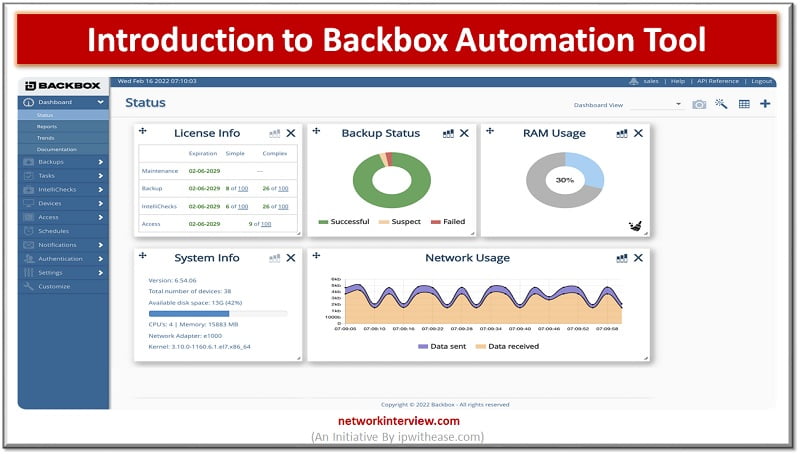Expand the Tasks section arrow
Screen dimensions: 800x455
tap(101, 175)
